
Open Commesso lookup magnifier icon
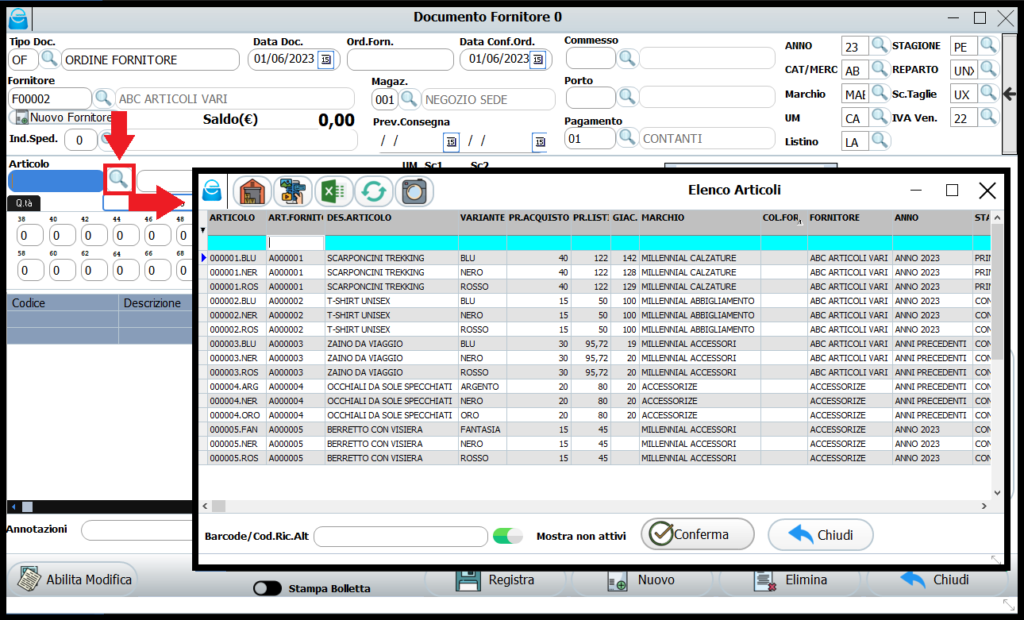tap(627, 58)
